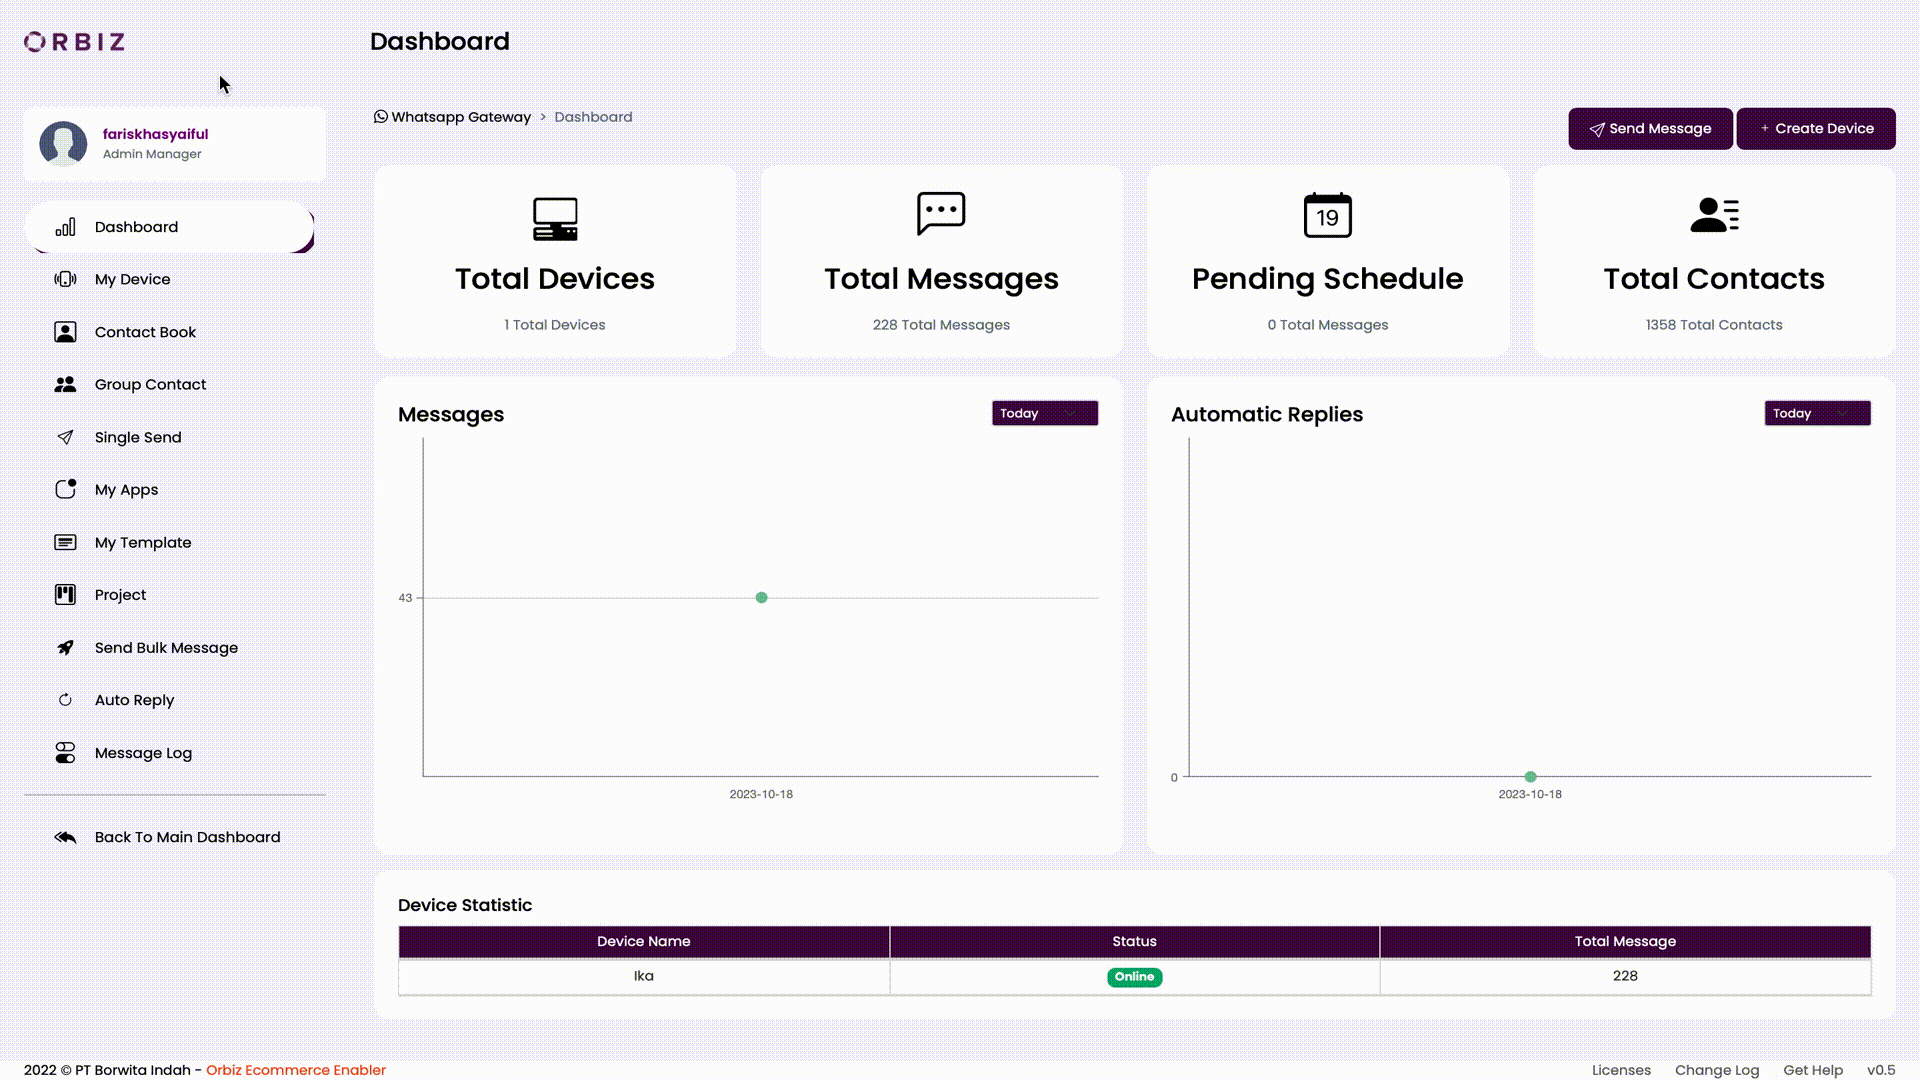Screen dimensions: 1920x1080
Task: Select Dashboard in the sidebar menu
Action: pos(135,227)
